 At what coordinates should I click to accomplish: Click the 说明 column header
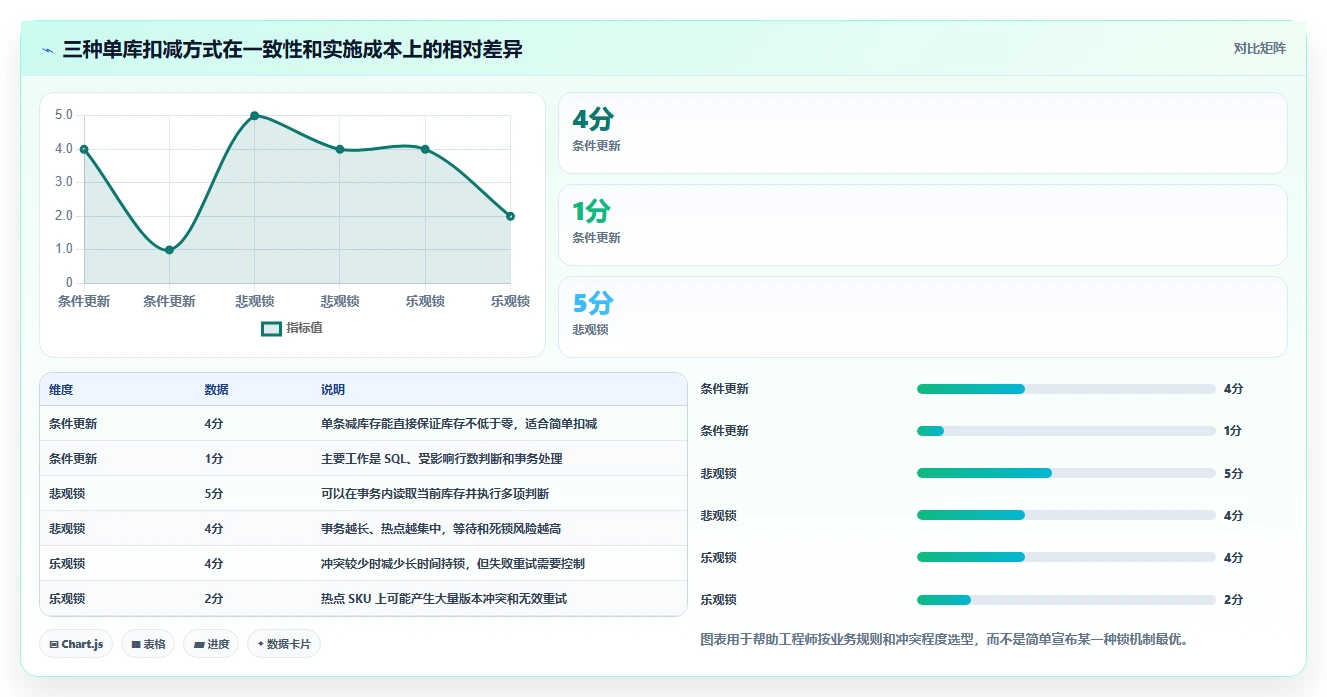333,390
